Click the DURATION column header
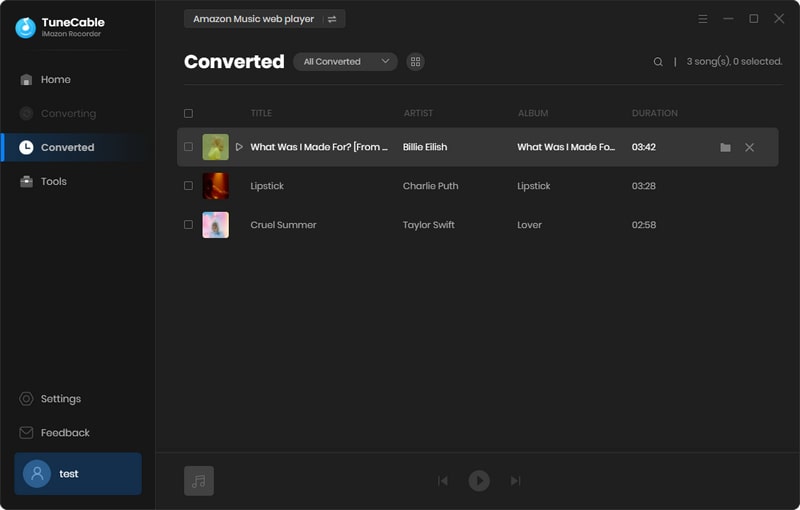Viewport: 800px width, 510px height. click(x=655, y=113)
